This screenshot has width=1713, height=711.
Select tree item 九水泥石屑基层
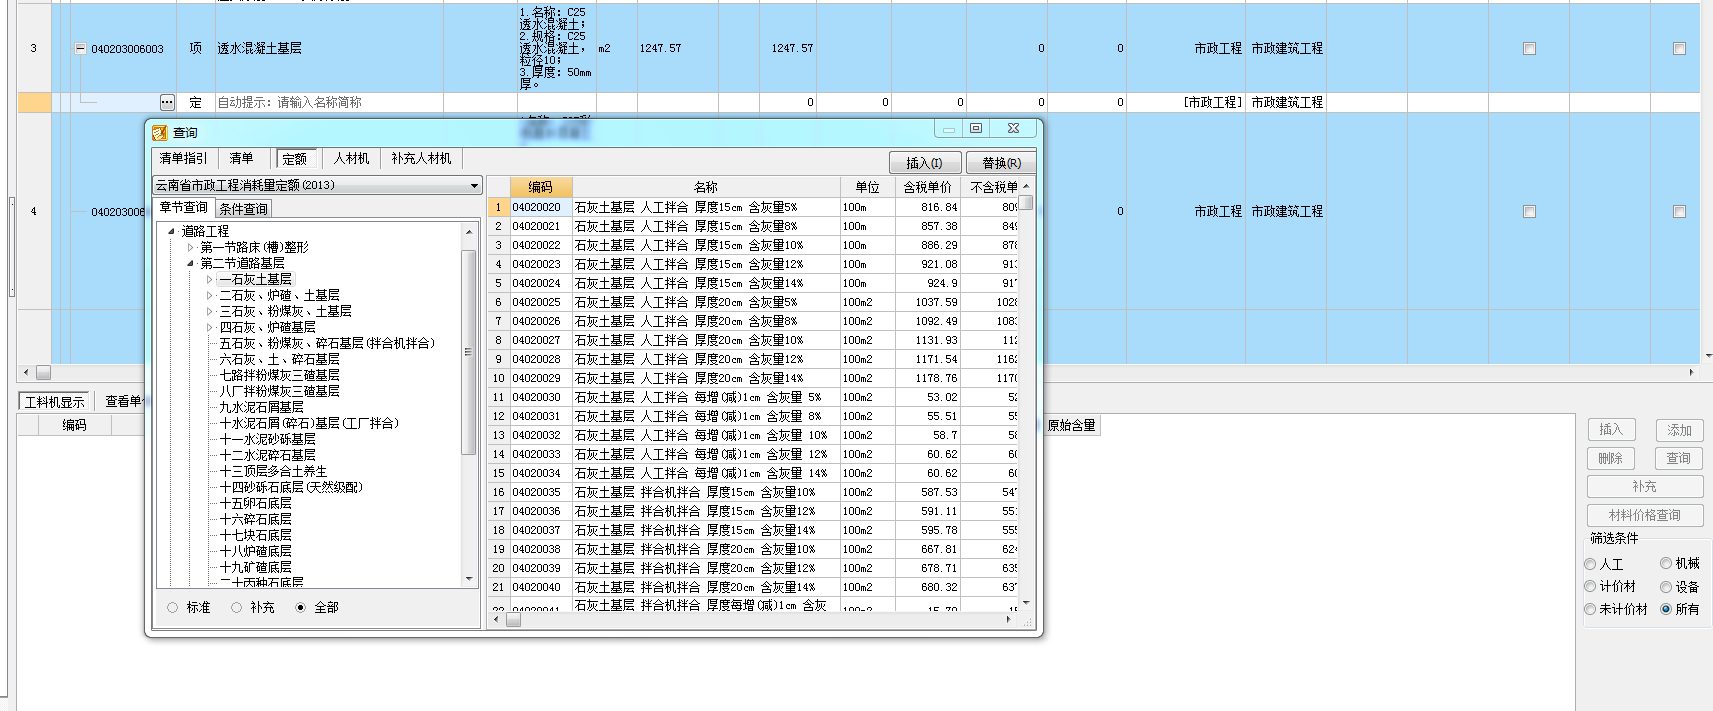(x=261, y=407)
